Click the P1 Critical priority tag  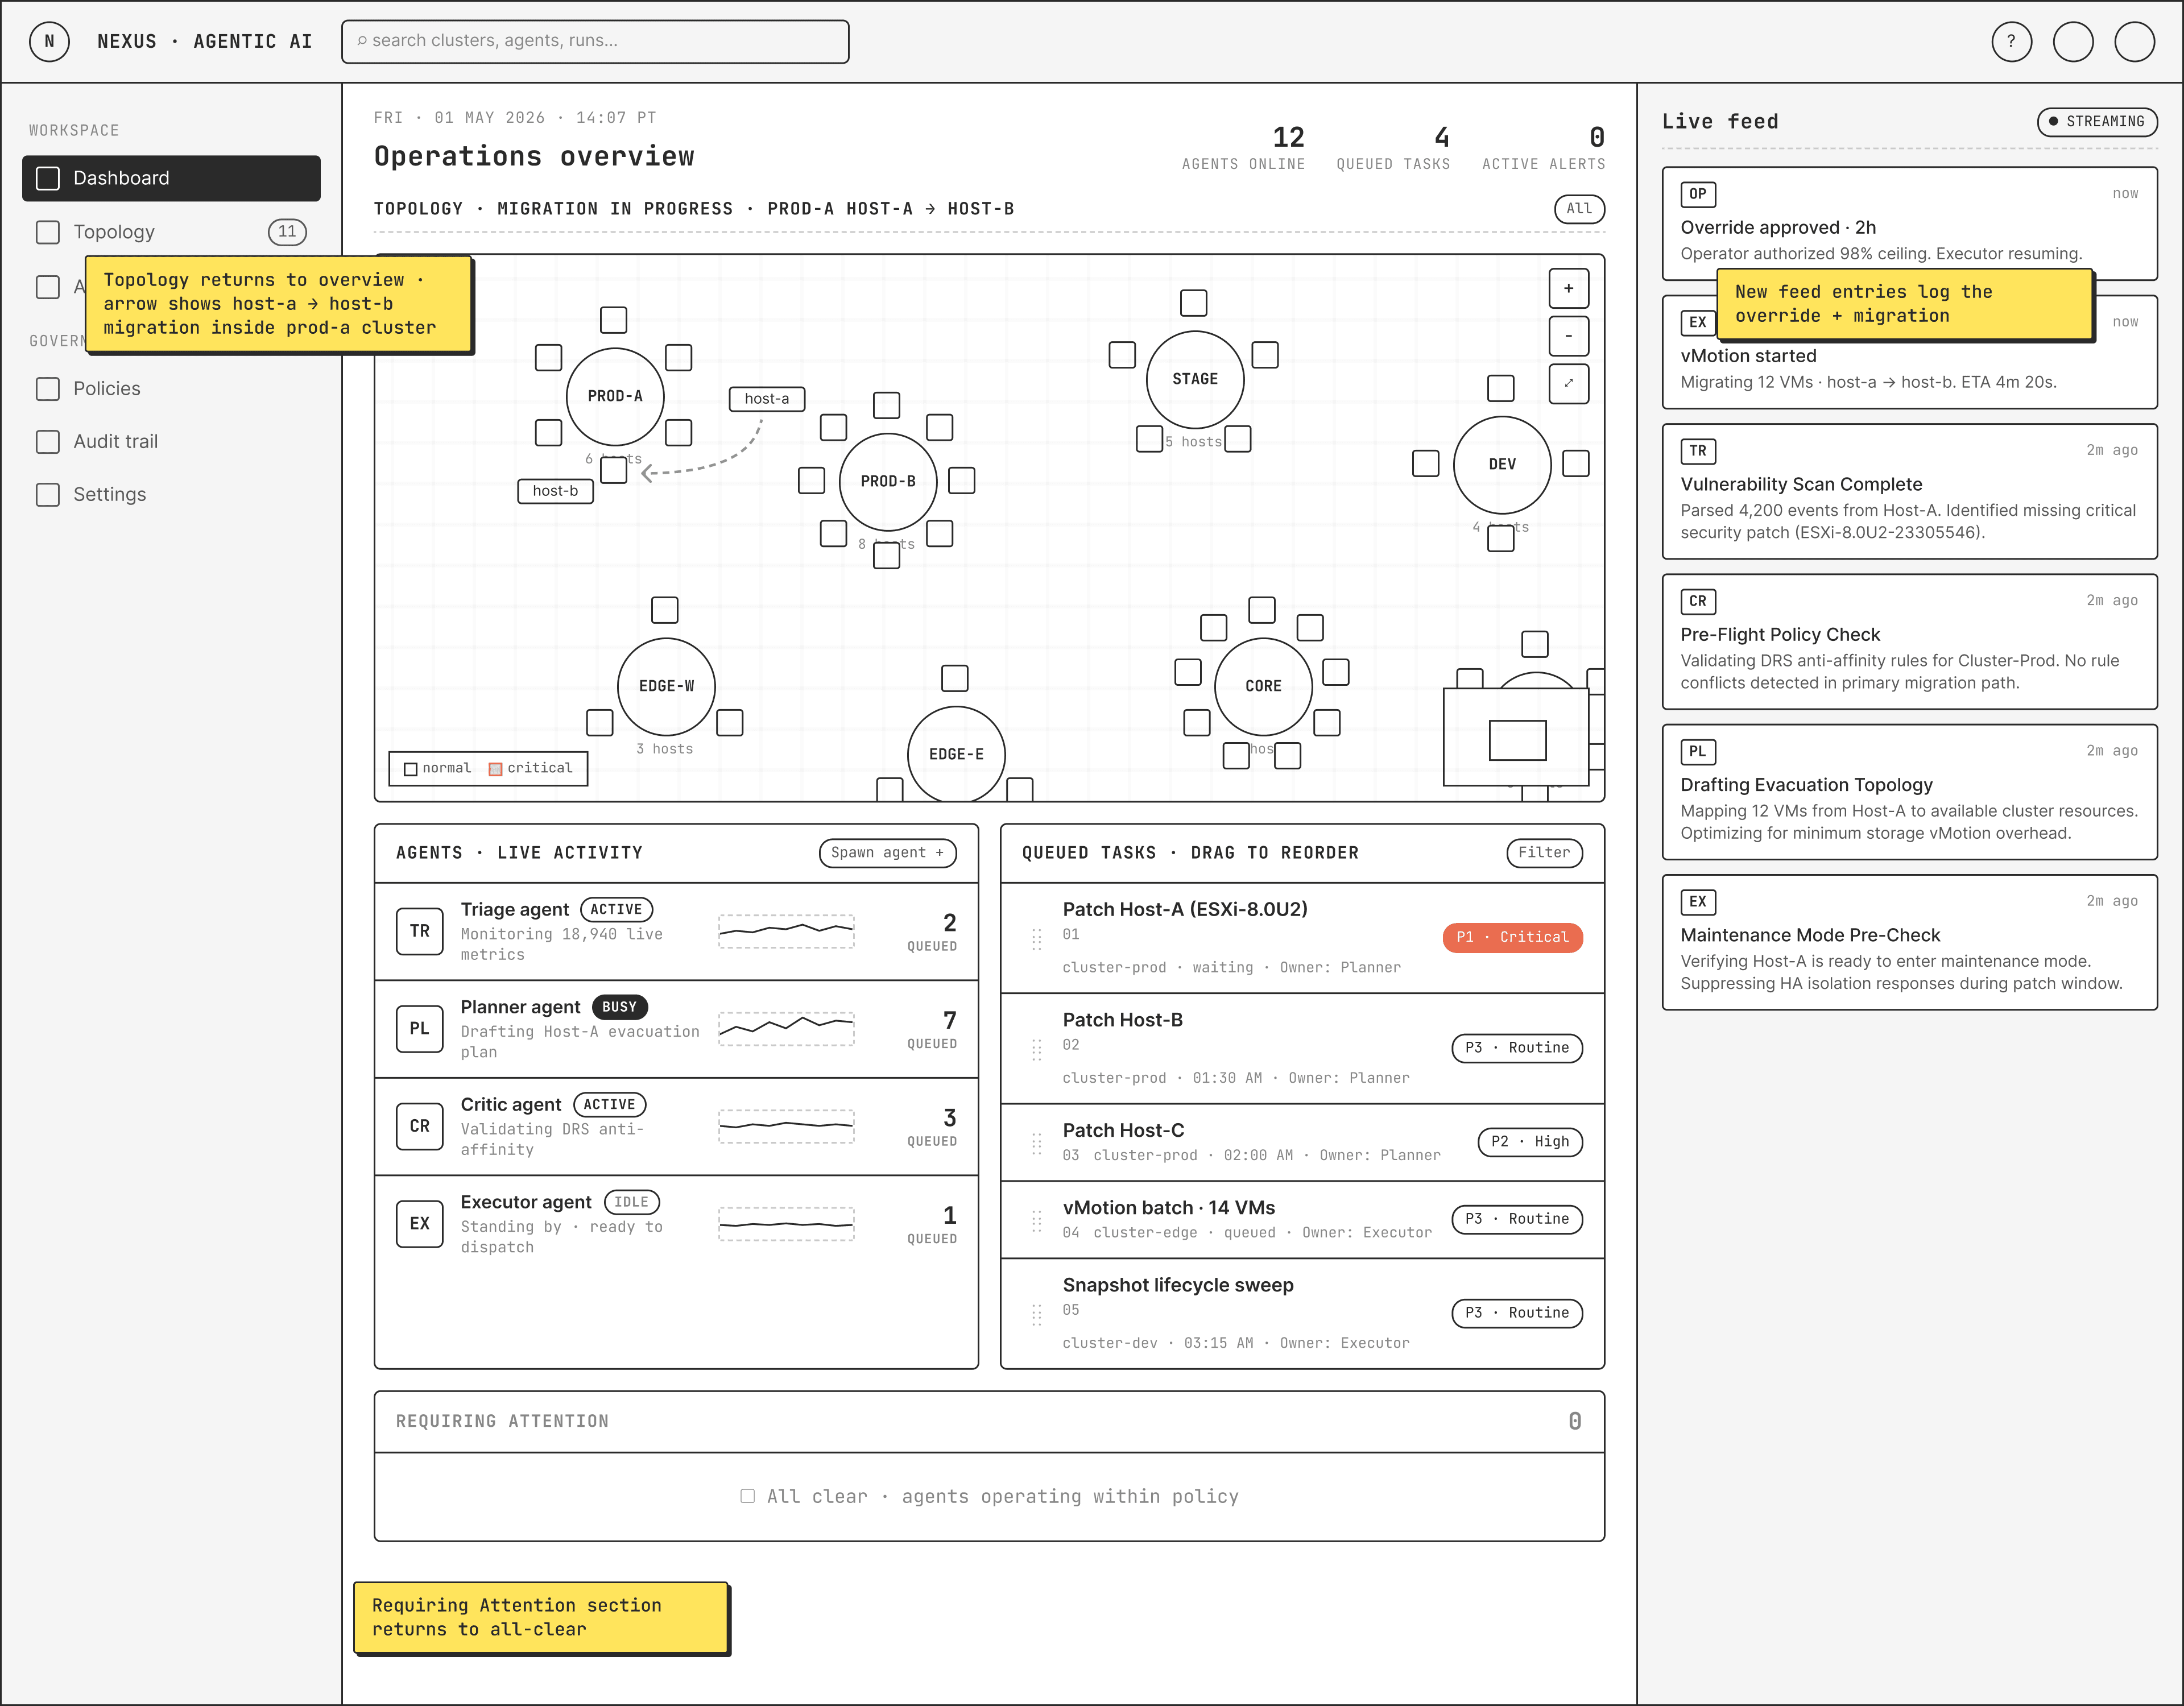pos(1512,938)
